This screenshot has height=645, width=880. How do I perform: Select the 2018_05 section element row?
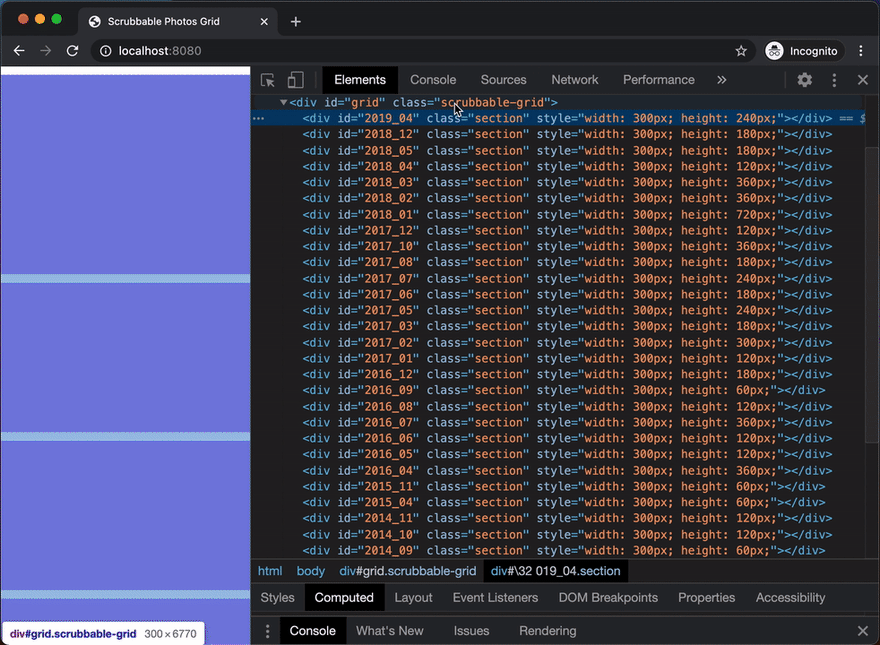tap(558, 150)
